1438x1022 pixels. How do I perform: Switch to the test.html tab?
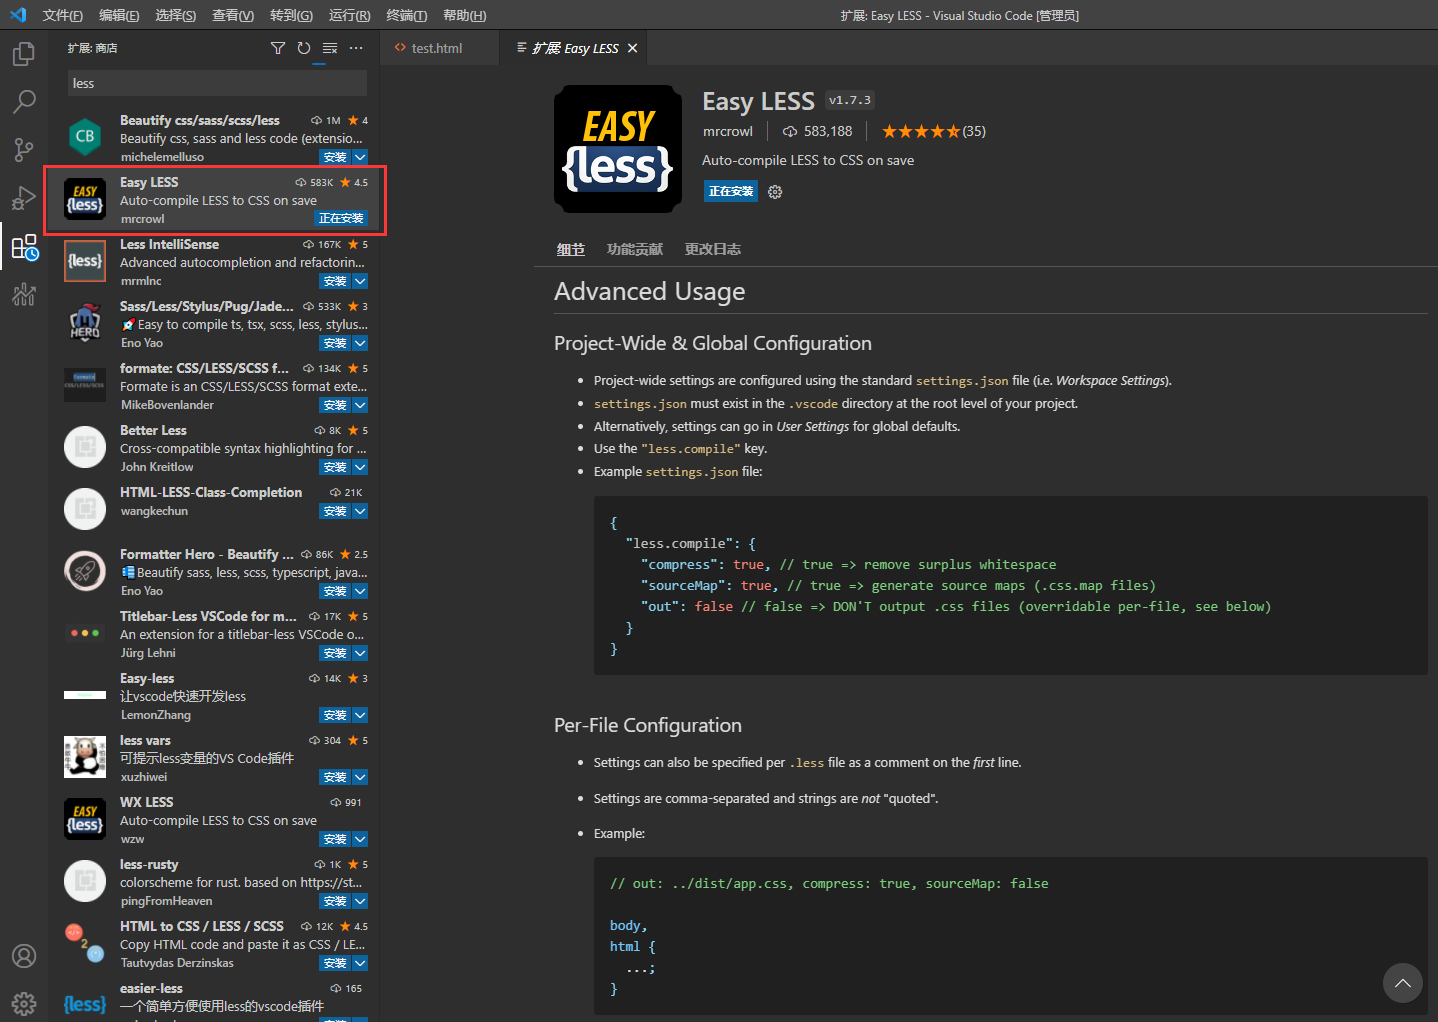point(437,48)
